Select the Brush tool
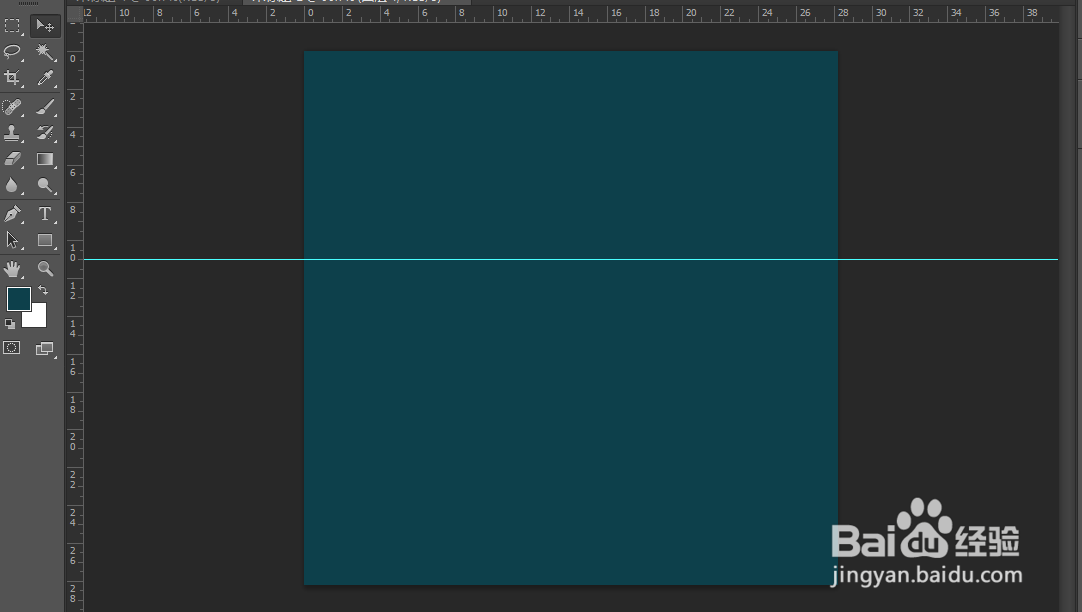The width and height of the screenshot is (1082, 612). coord(45,107)
